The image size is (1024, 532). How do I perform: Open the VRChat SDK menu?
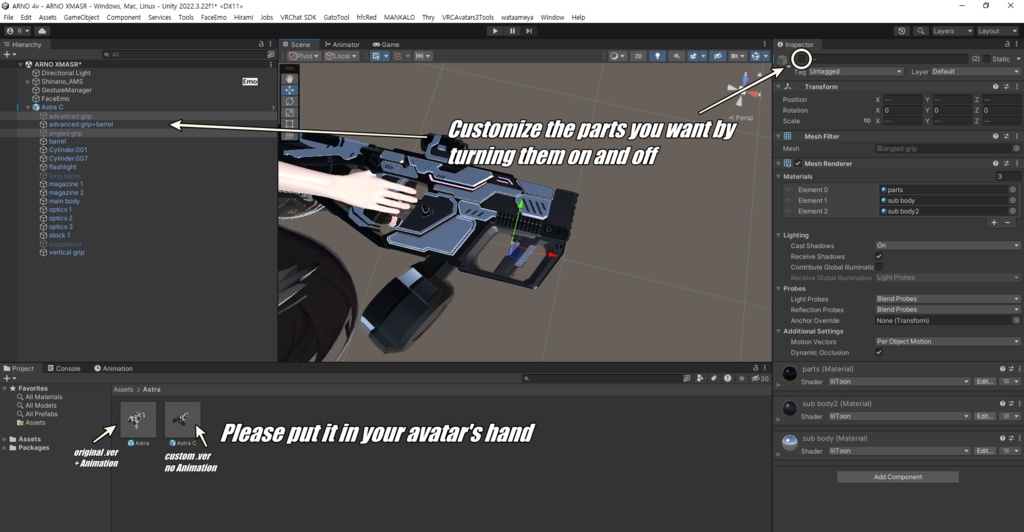coord(298,18)
